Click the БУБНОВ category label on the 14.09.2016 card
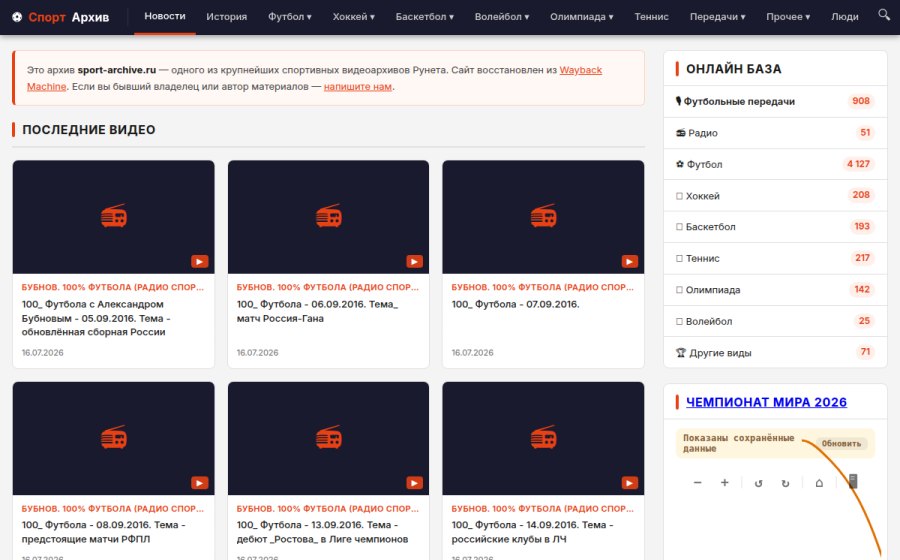This screenshot has height=560, width=900. coord(542,508)
